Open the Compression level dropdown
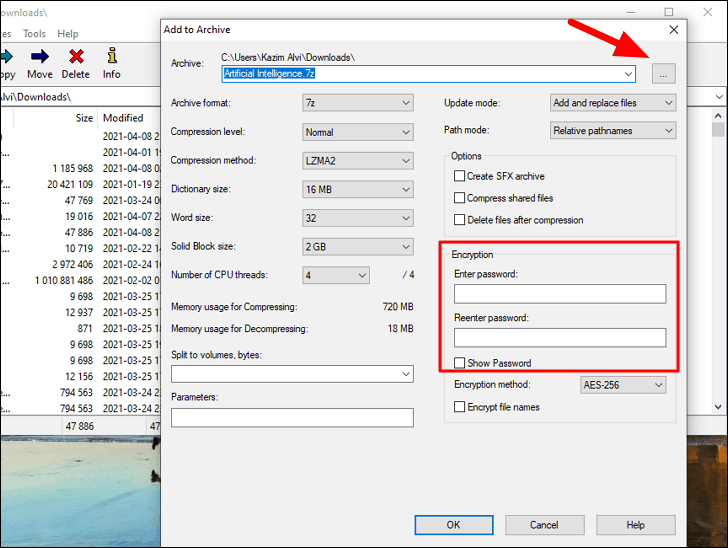The width and height of the screenshot is (728, 548). pyautogui.click(x=358, y=132)
